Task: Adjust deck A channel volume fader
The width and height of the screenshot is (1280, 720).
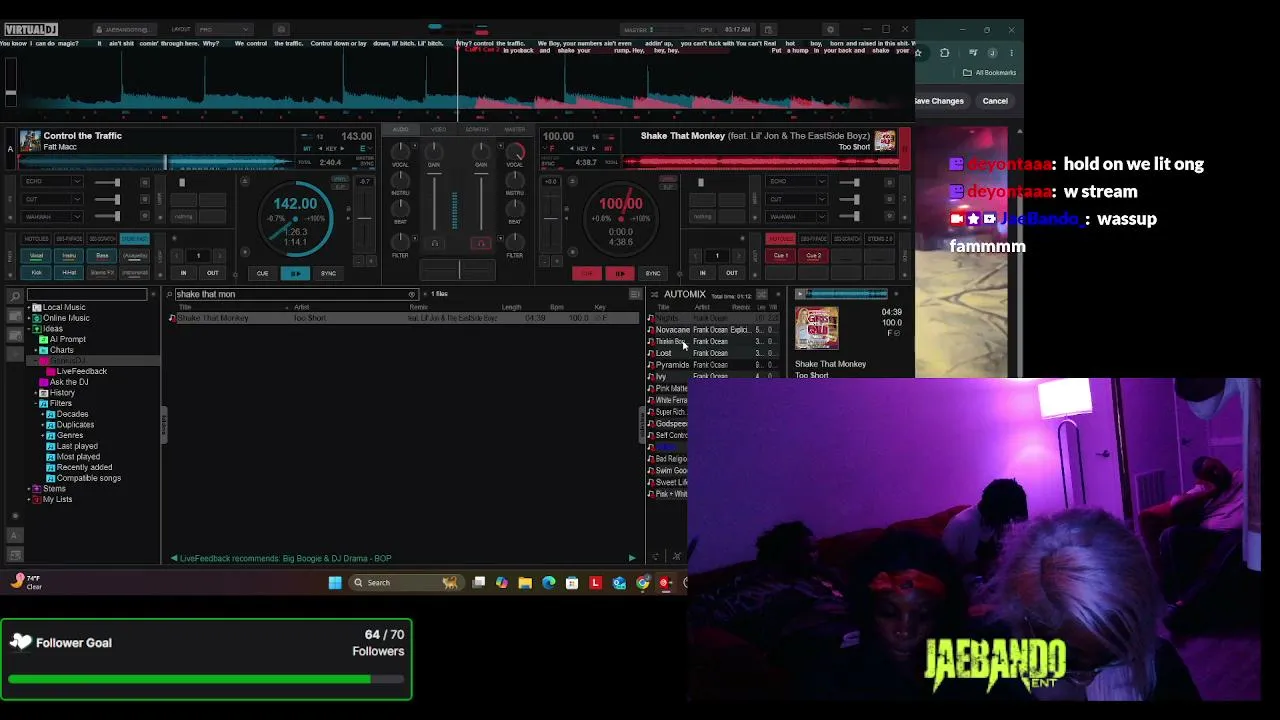Action: (x=434, y=203)
